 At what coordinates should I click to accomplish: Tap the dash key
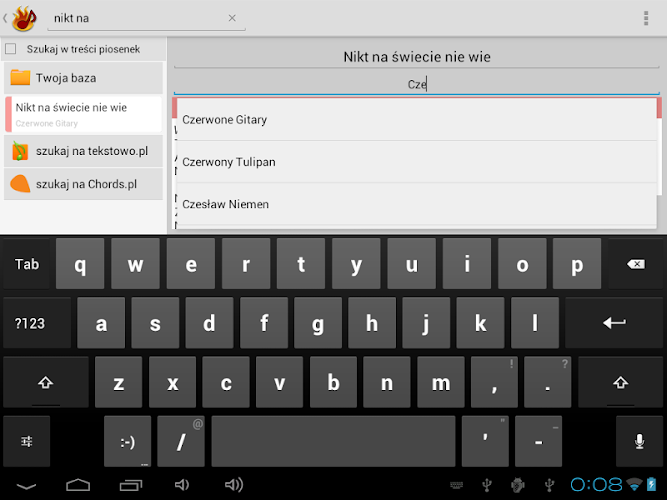(538, 441)
